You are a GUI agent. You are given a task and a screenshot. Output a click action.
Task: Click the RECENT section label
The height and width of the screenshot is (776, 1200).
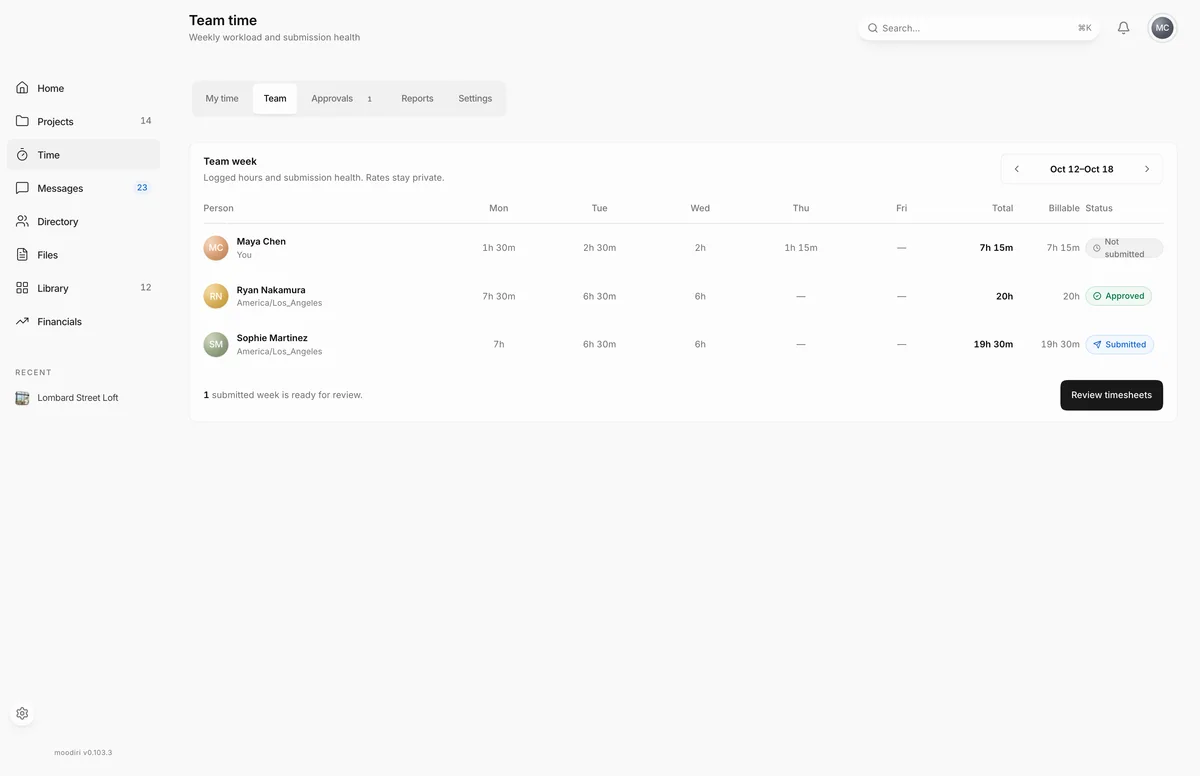coord(33,372)
